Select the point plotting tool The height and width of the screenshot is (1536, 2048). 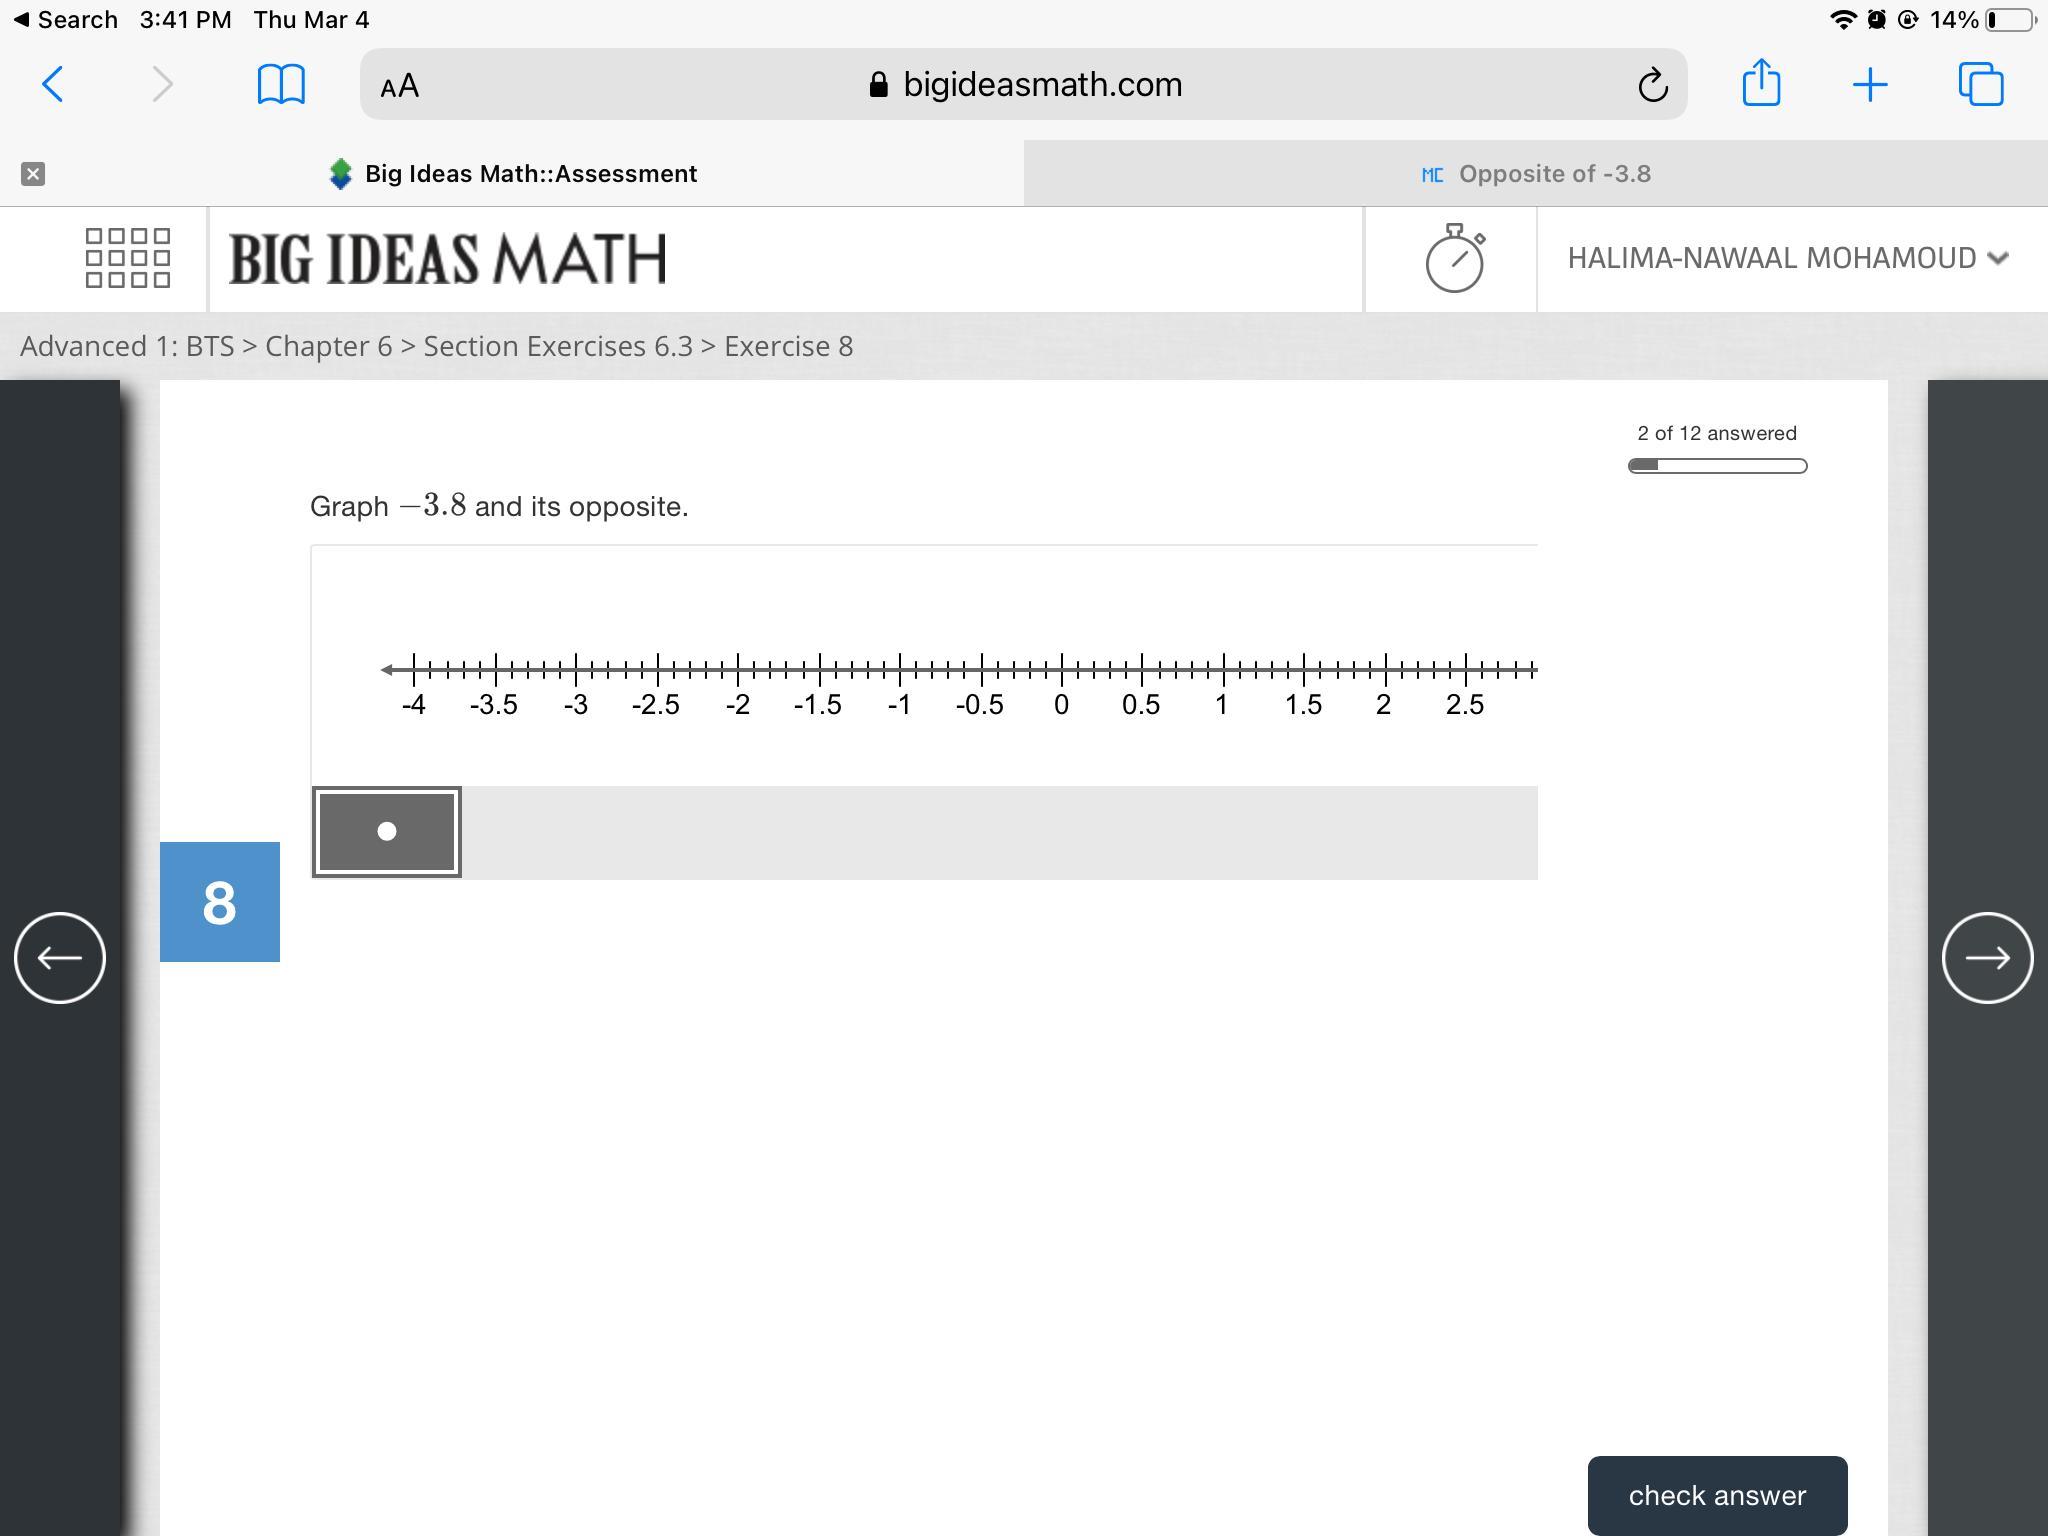pos(387,832)
